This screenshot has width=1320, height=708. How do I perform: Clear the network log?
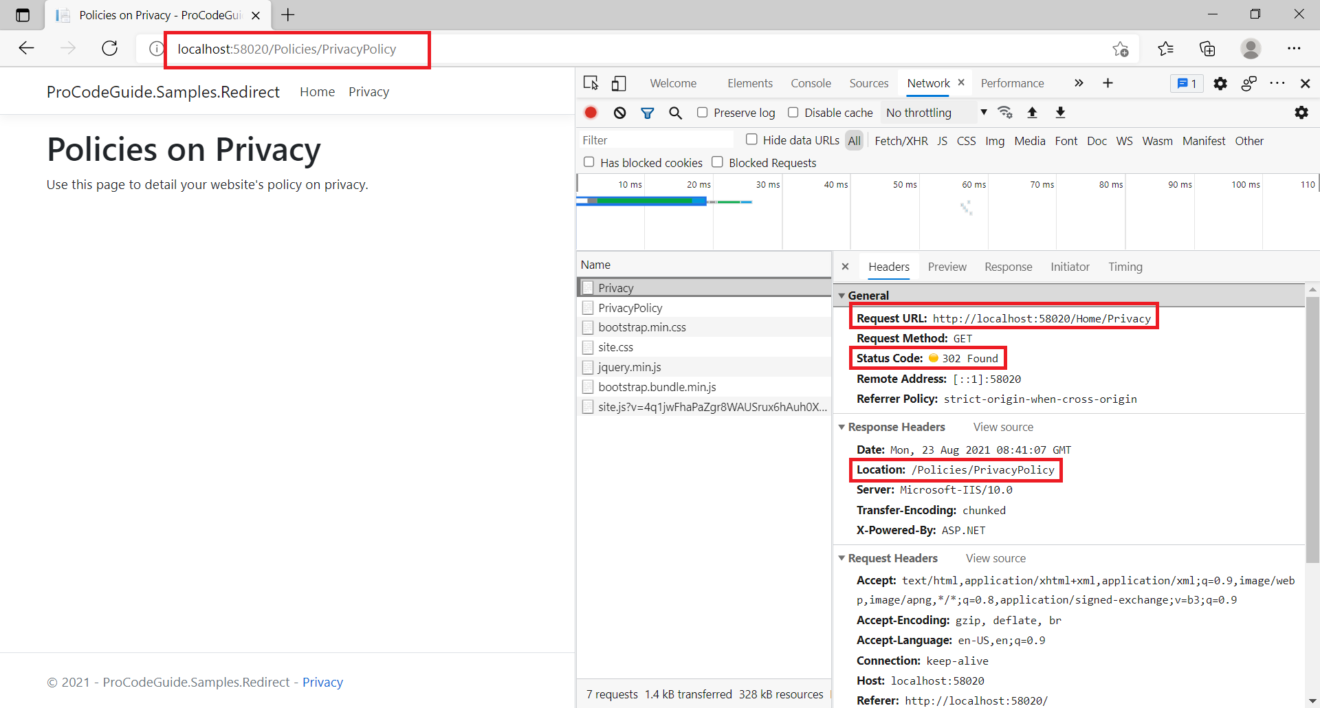click(x=619, y=112)
